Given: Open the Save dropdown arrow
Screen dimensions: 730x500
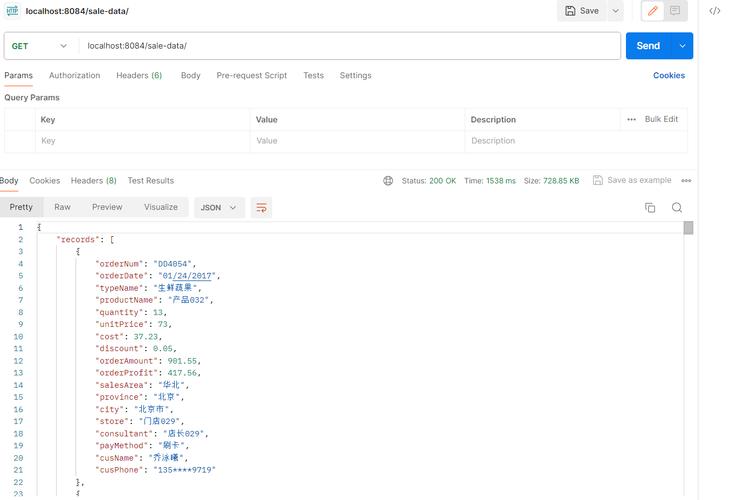Looking at the screenshot, I should point(615,11).
